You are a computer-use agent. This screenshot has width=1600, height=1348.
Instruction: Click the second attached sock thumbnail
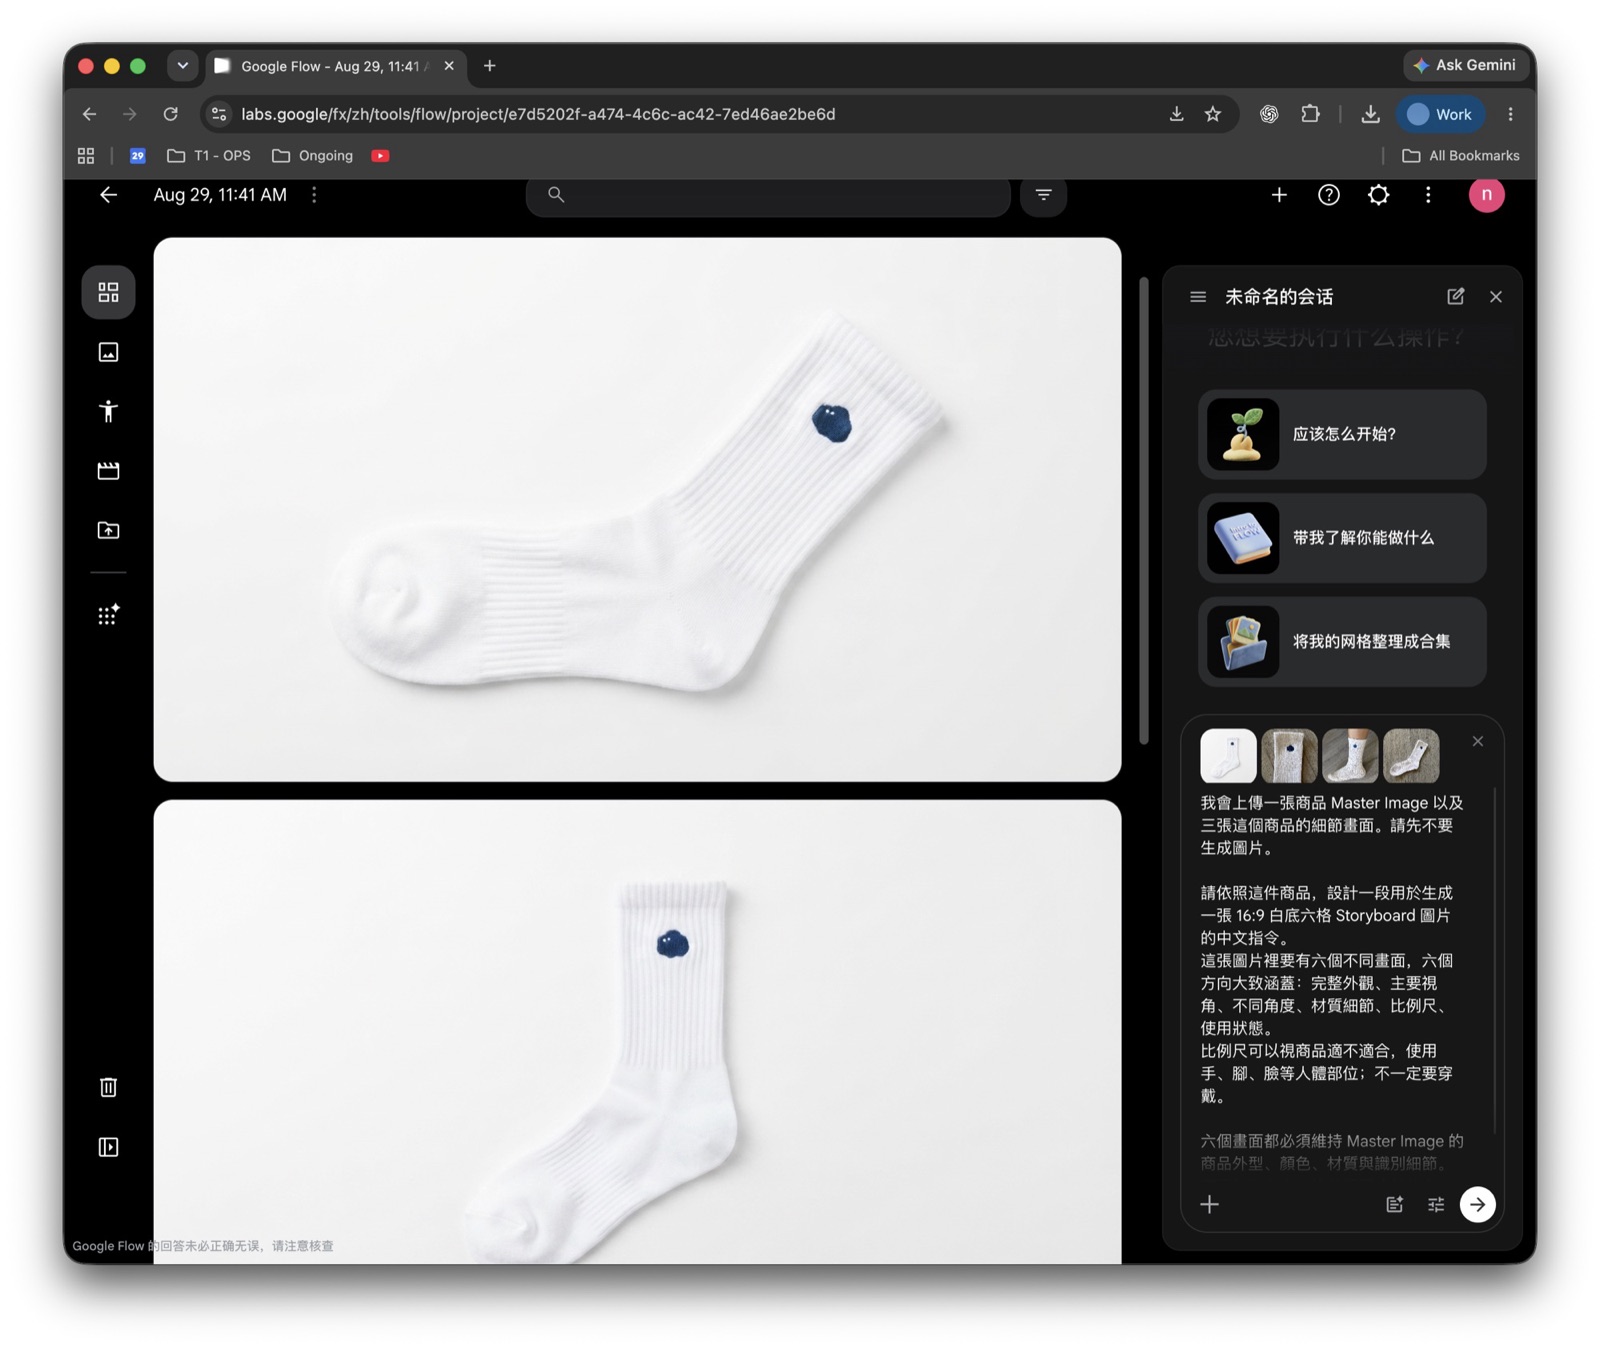click(1289, 756)
